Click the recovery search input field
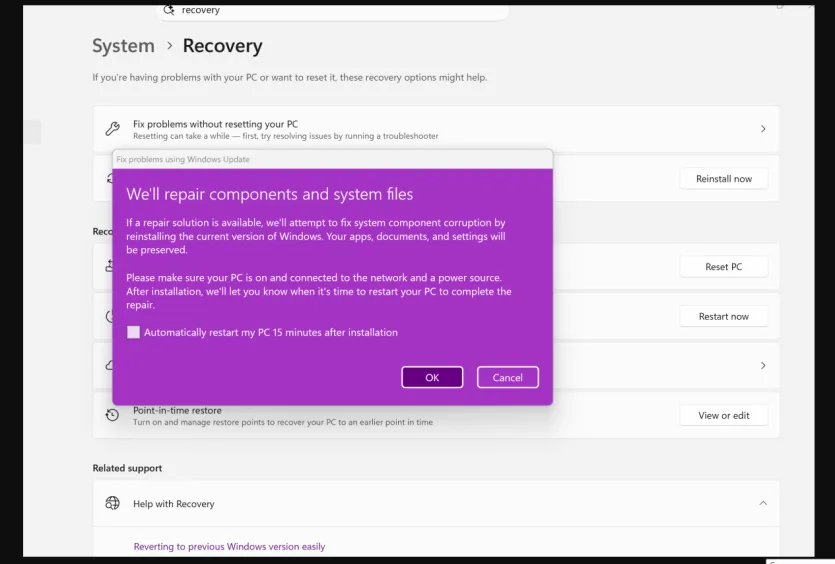This screenshot has width=835, height=564. pyautogui.click(x=333, y=11)
